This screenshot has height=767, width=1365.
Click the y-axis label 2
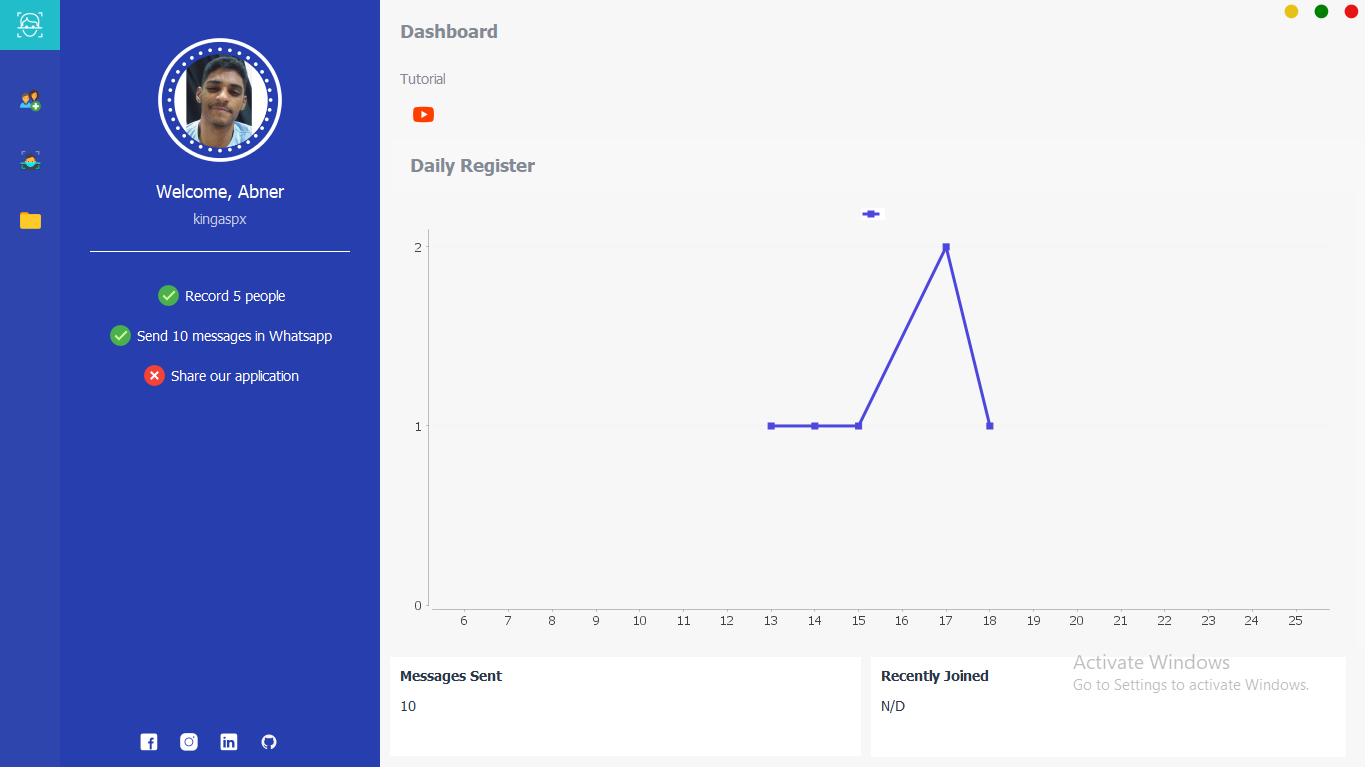coord(418,247)
